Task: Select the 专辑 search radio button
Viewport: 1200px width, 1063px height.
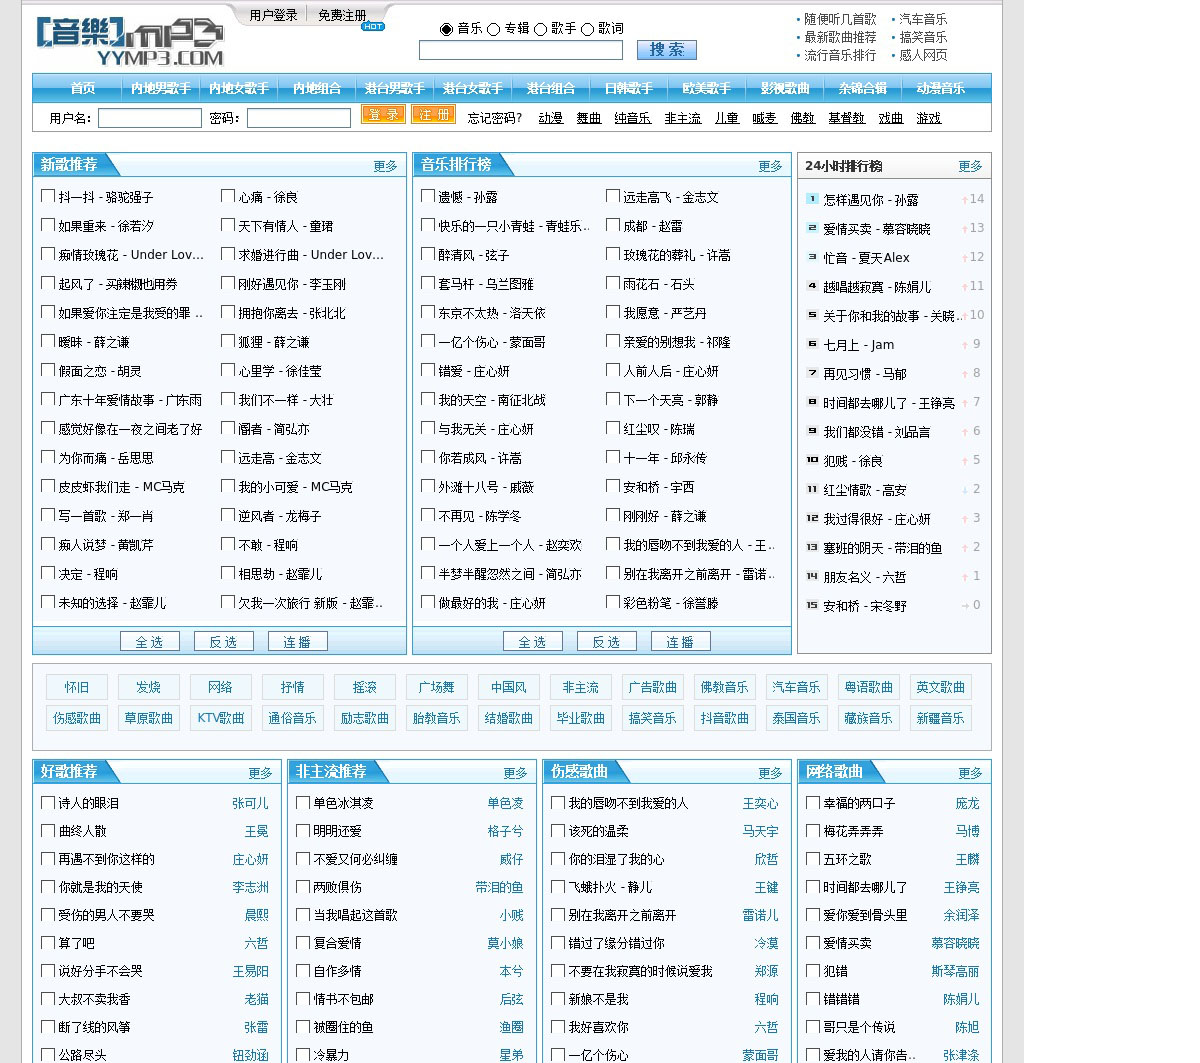Action: (494, 29)
